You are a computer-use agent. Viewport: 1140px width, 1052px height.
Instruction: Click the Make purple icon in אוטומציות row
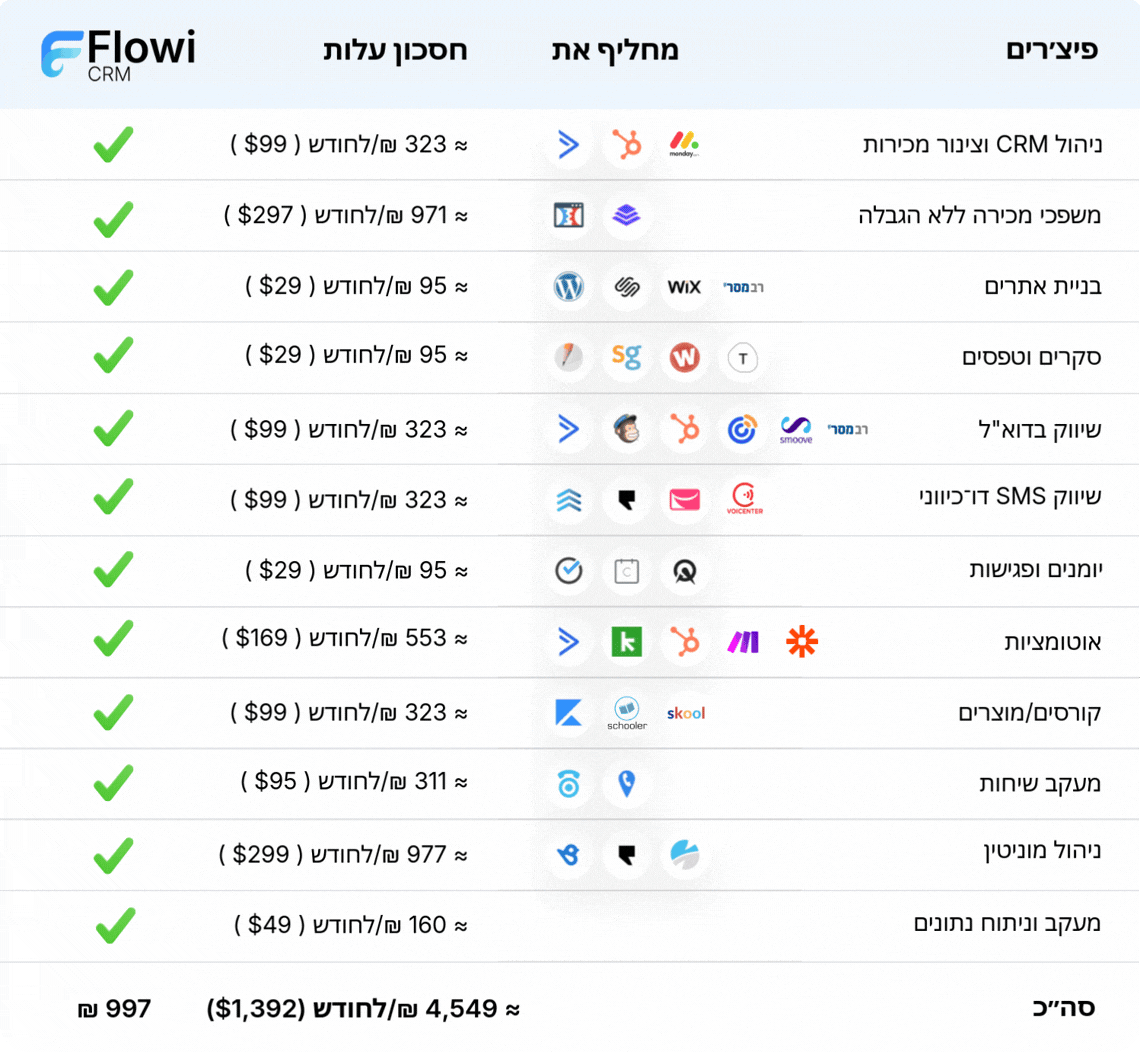[743, 642]
